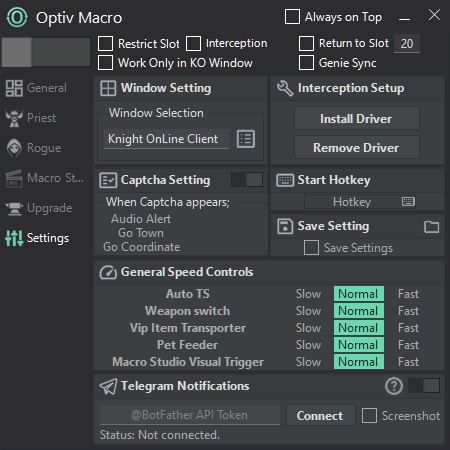Open the General tab in sidebar

point(36,88)
